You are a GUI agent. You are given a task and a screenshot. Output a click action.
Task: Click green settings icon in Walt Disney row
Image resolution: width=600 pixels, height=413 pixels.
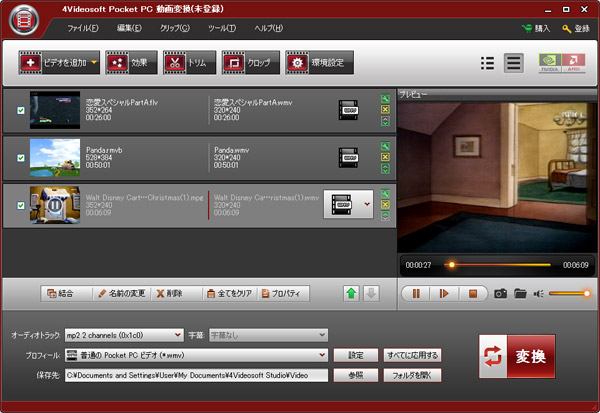pos(385,194)
